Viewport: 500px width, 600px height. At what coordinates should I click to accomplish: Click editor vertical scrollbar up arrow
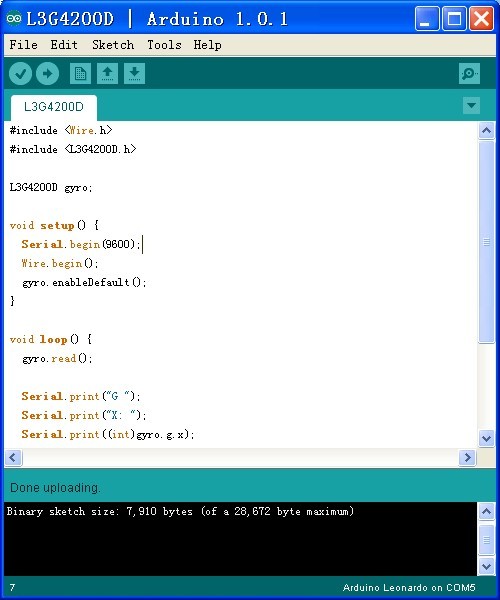(486, 131)
